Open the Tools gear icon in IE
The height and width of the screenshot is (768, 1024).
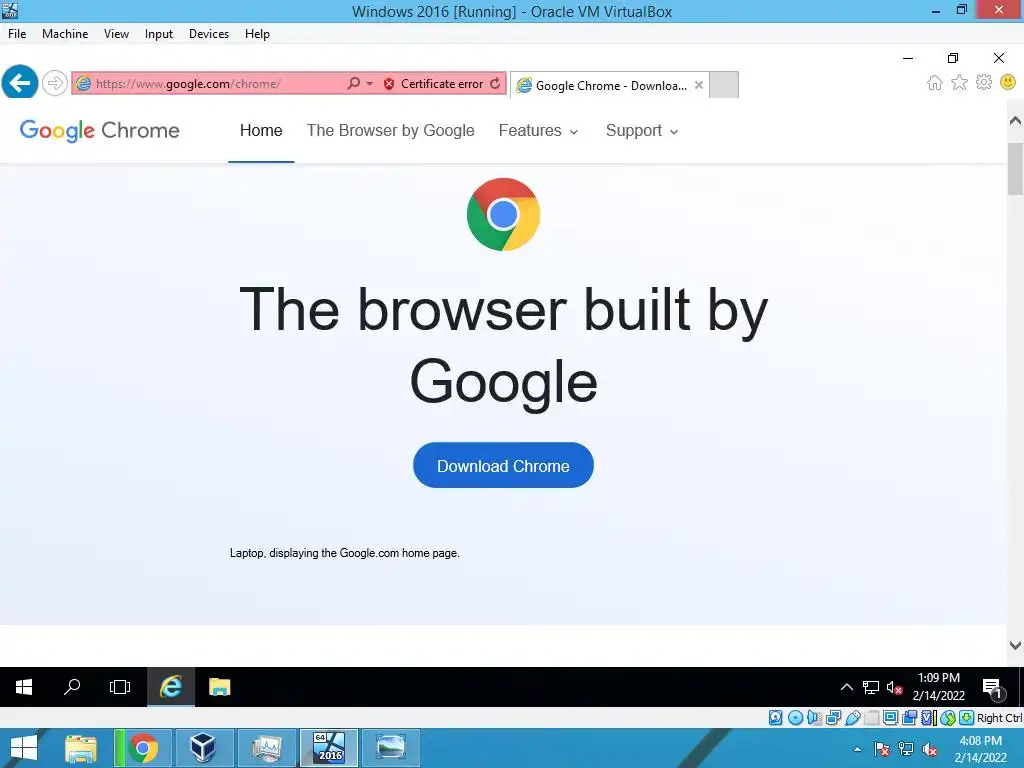984,82
